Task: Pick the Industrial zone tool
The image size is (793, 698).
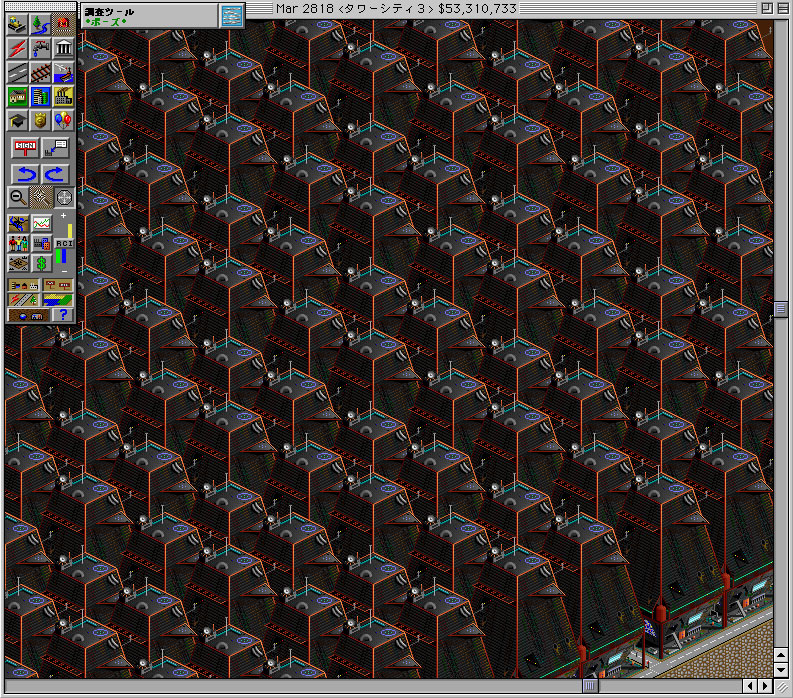Action: pyautogui.click(x=63, y=96)
